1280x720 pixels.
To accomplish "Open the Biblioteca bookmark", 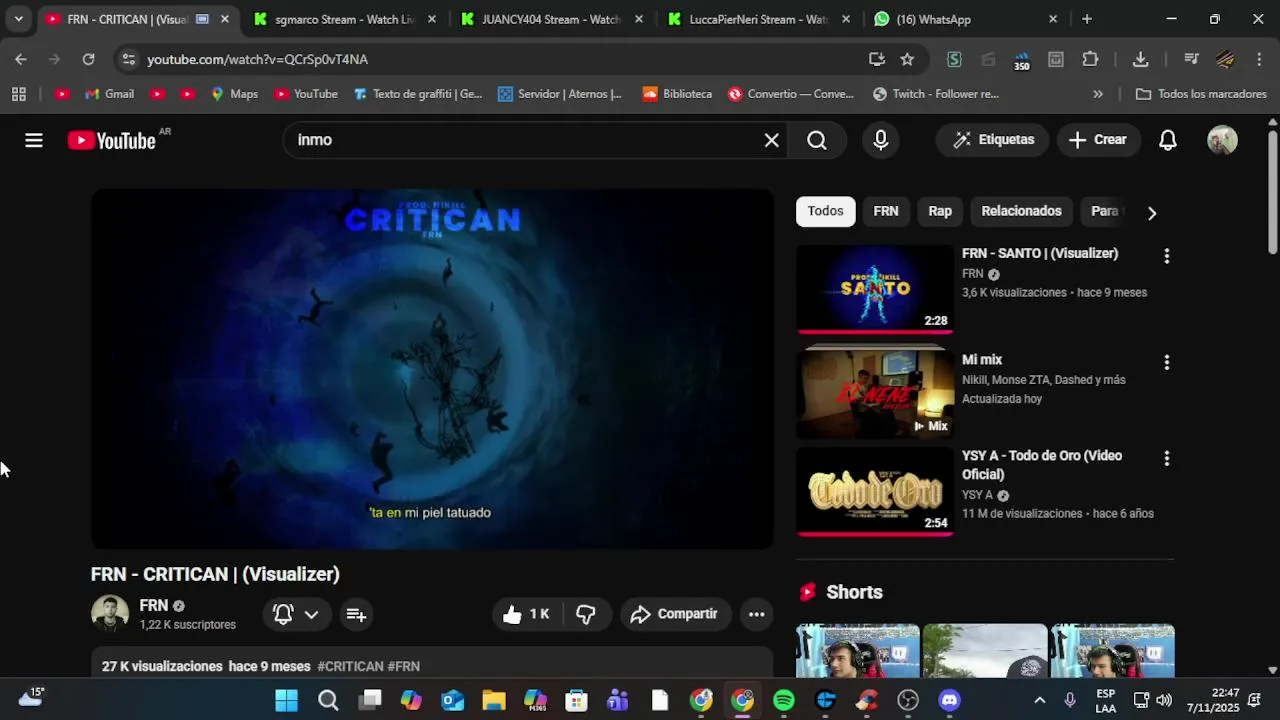I will pos(677,94).
